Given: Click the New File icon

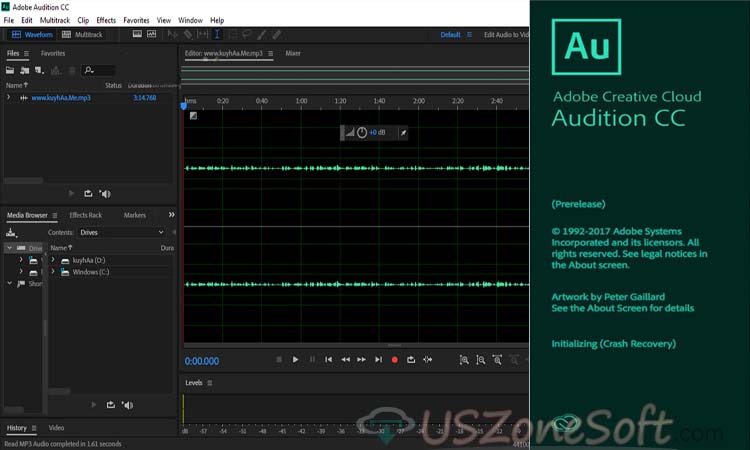Looking at the screenshot, I should click(39, 71).
